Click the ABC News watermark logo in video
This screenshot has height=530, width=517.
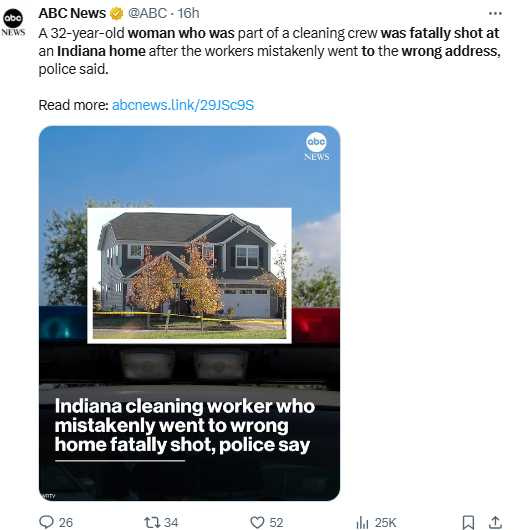click(x=316, y=146)
